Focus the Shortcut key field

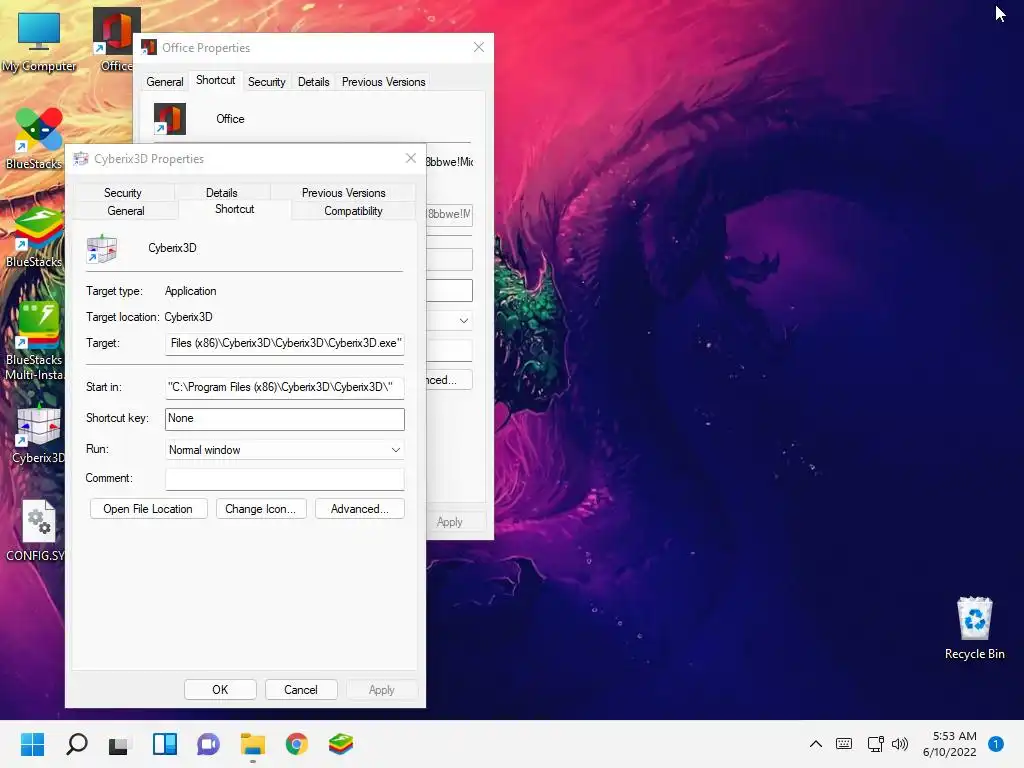(285, 419)
